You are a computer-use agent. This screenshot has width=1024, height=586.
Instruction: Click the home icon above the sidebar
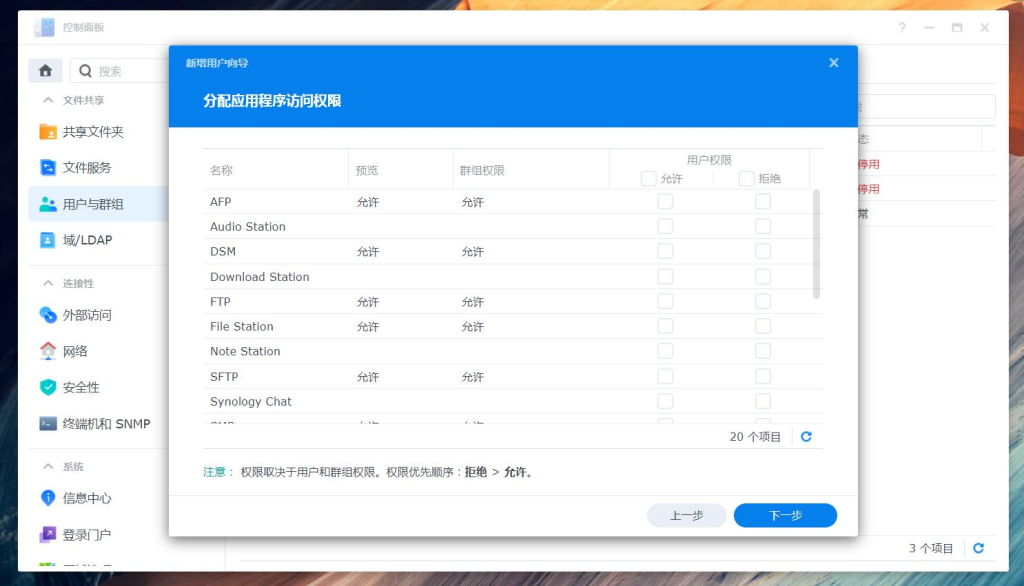tap(45, 70)
